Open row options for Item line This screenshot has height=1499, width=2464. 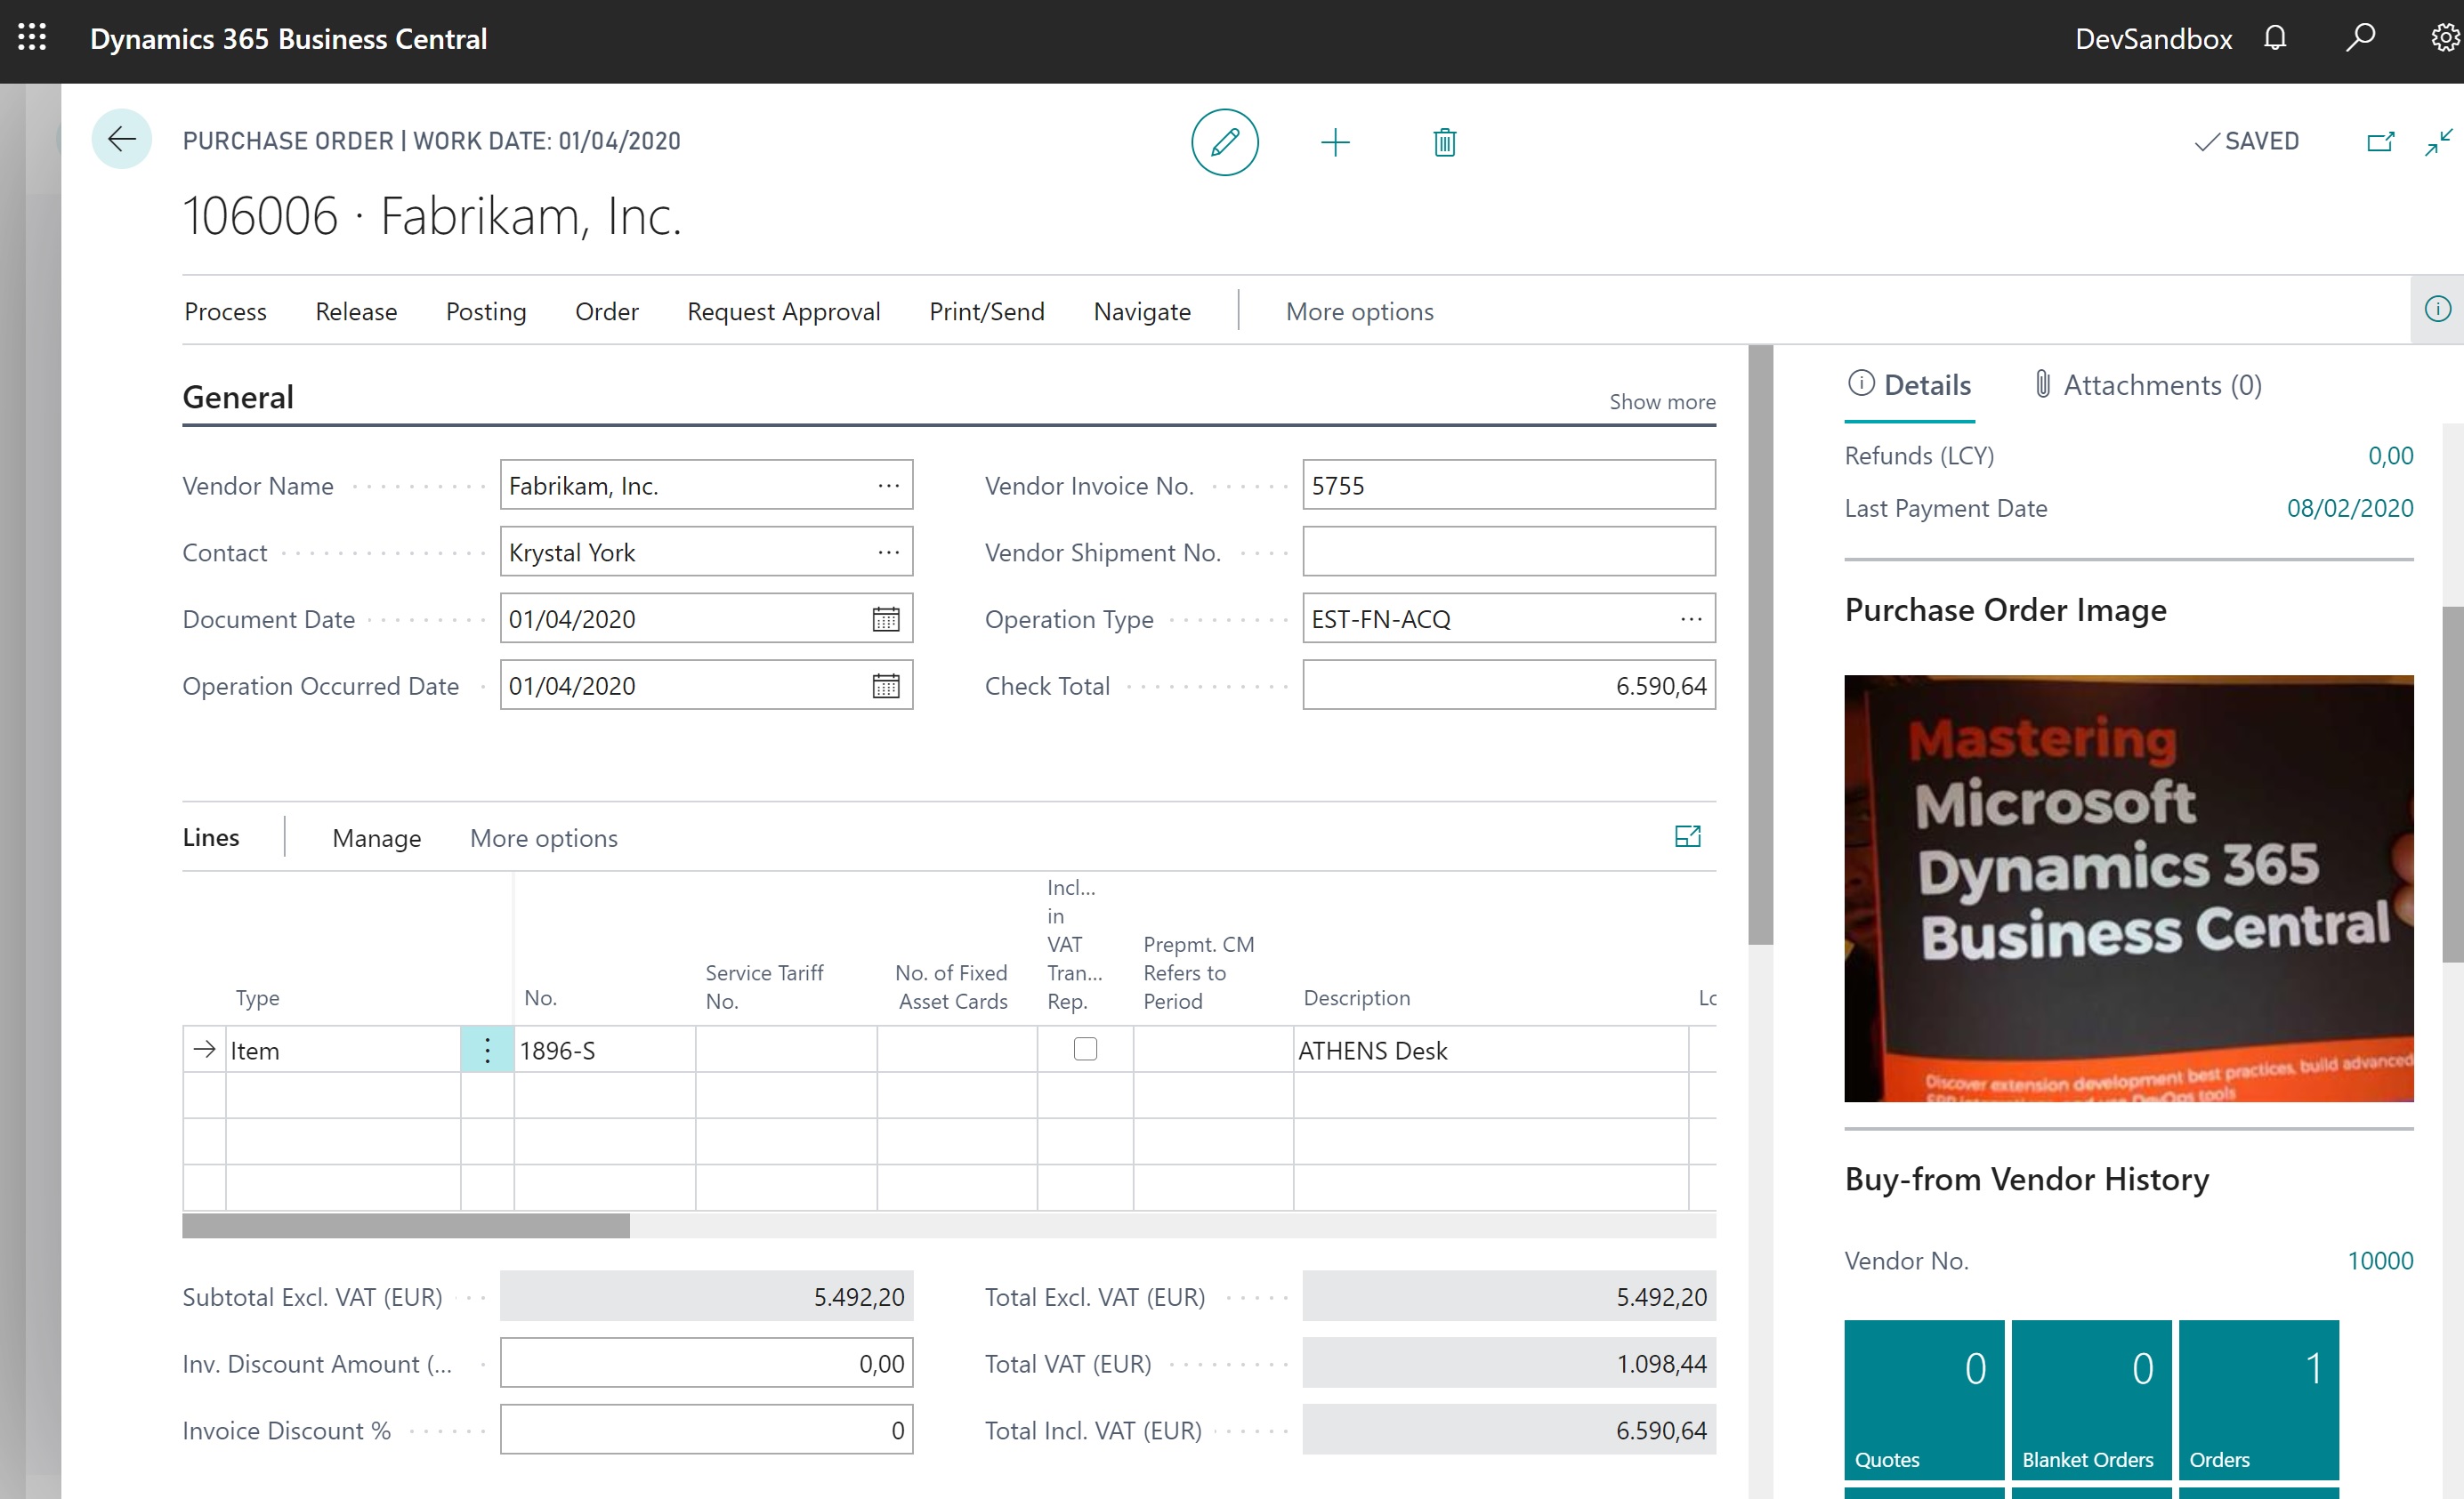point(487,1050)
